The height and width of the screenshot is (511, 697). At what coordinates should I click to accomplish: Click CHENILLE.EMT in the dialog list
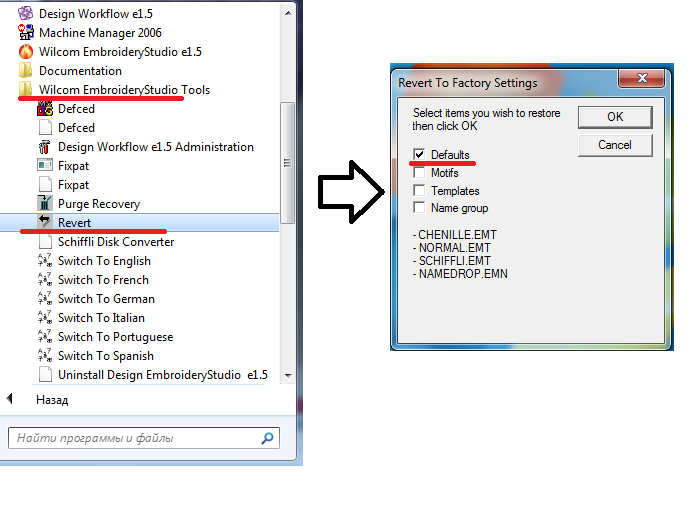pos(455,235)
